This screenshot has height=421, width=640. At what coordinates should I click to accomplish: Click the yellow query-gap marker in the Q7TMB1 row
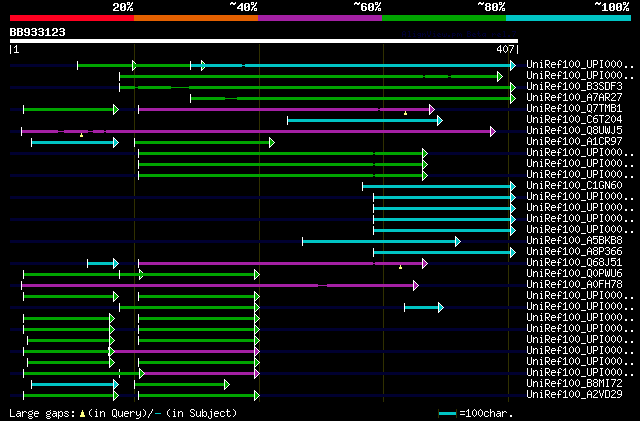[x=405, y=113]
